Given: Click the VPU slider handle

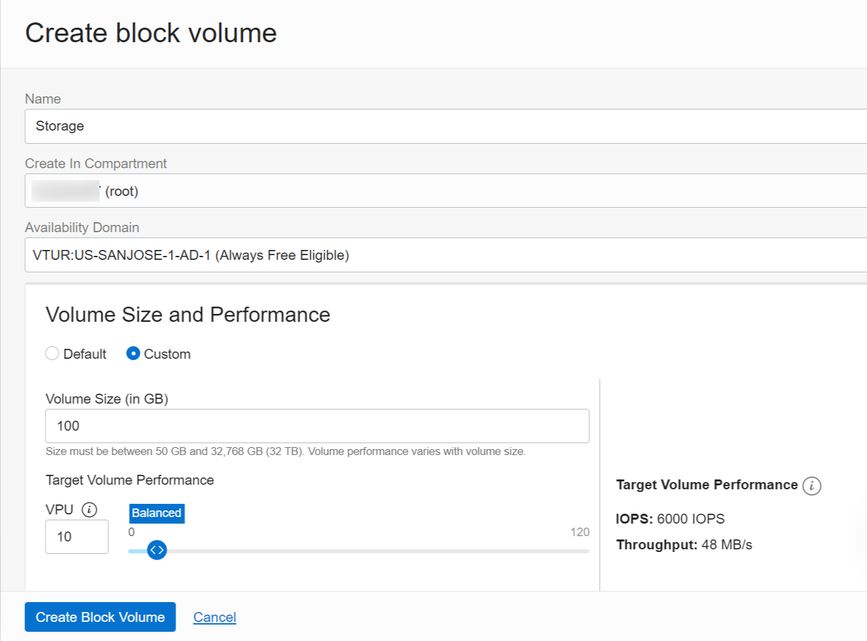Looking at the screenshot, I should pos(157,550).
